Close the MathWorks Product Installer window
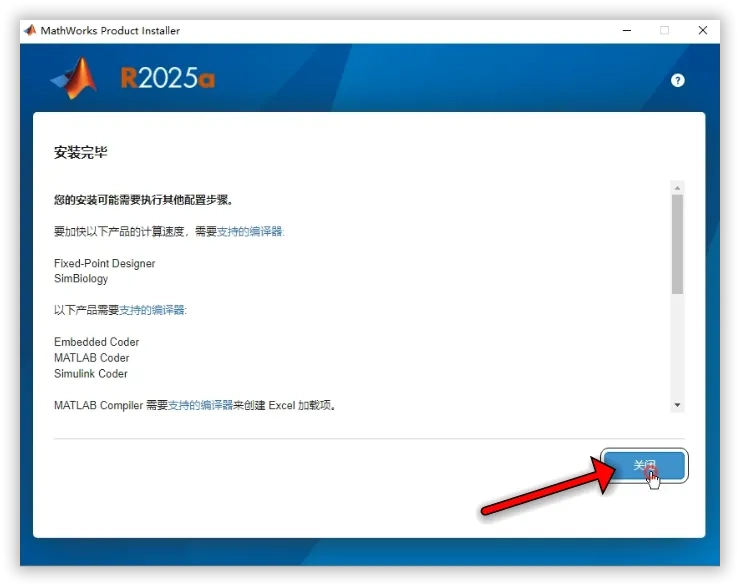740x587 pixels. pos(702,31)
